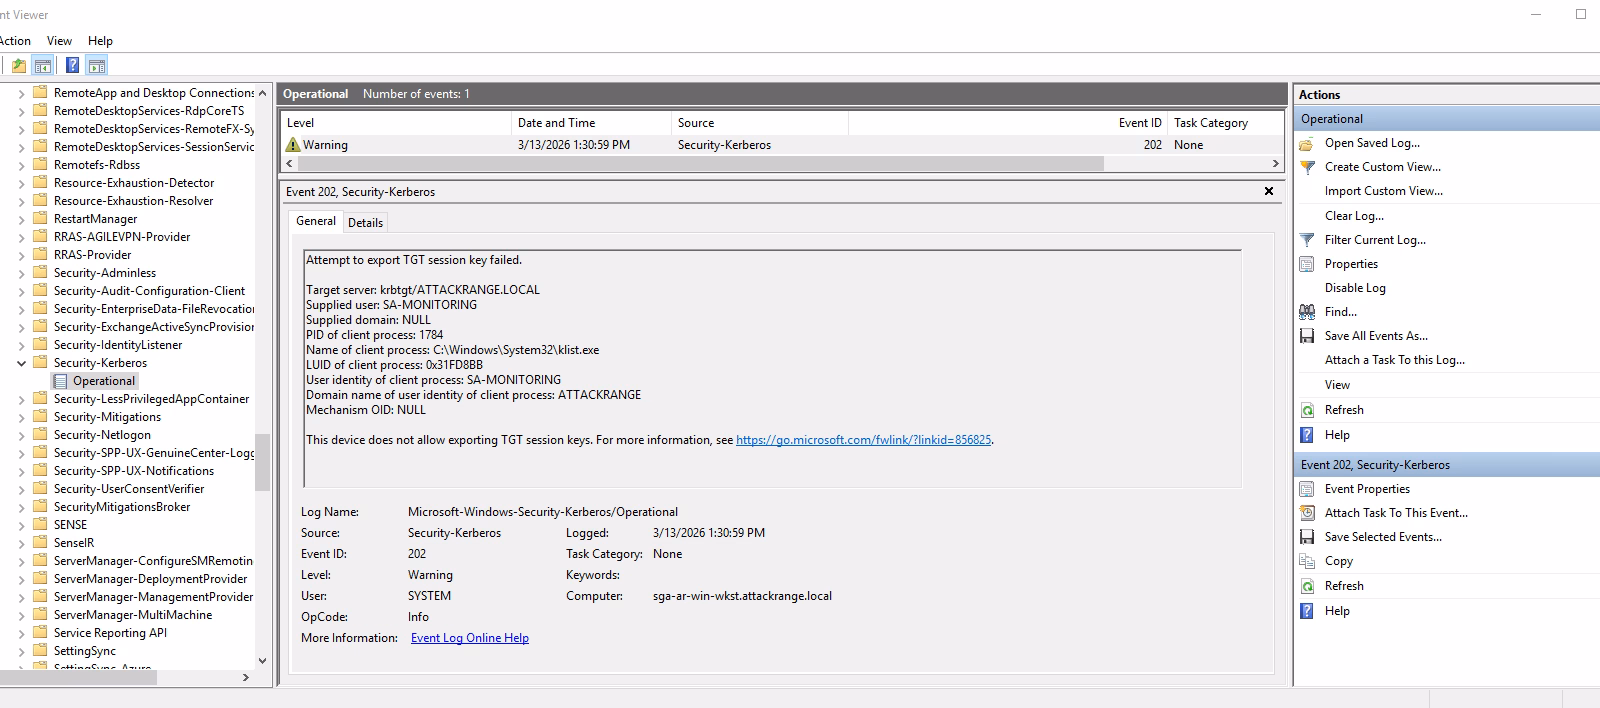Click the Open Saved Log folder icon
Screen dimensions: 1600x708
click(x=1306, y=143)
